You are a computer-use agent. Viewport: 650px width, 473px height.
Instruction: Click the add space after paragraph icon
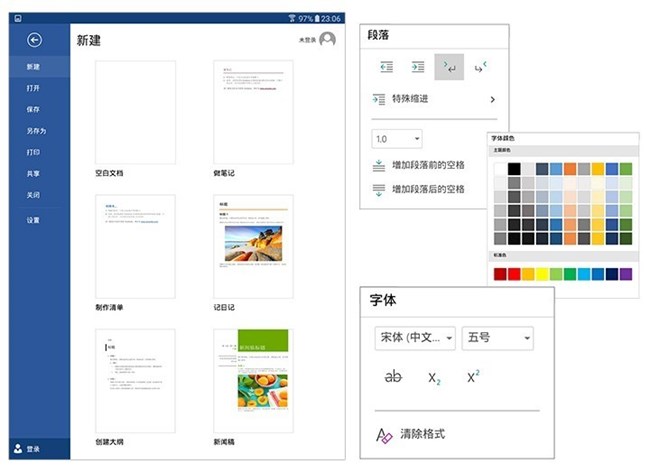[379, 189]
